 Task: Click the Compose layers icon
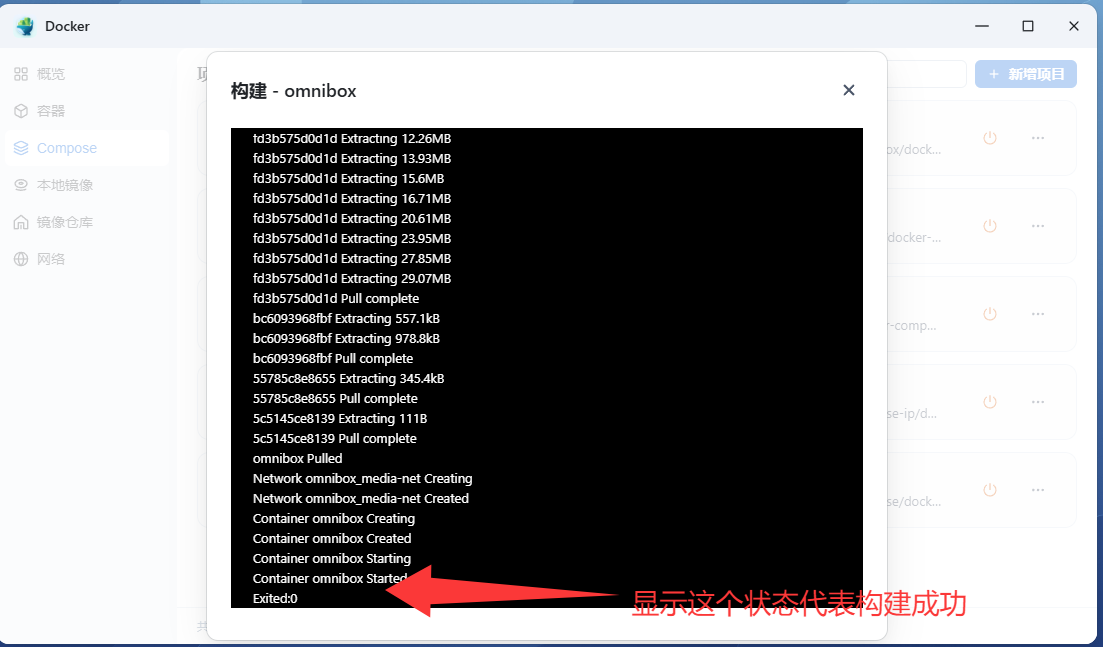[x=21, y=148]
